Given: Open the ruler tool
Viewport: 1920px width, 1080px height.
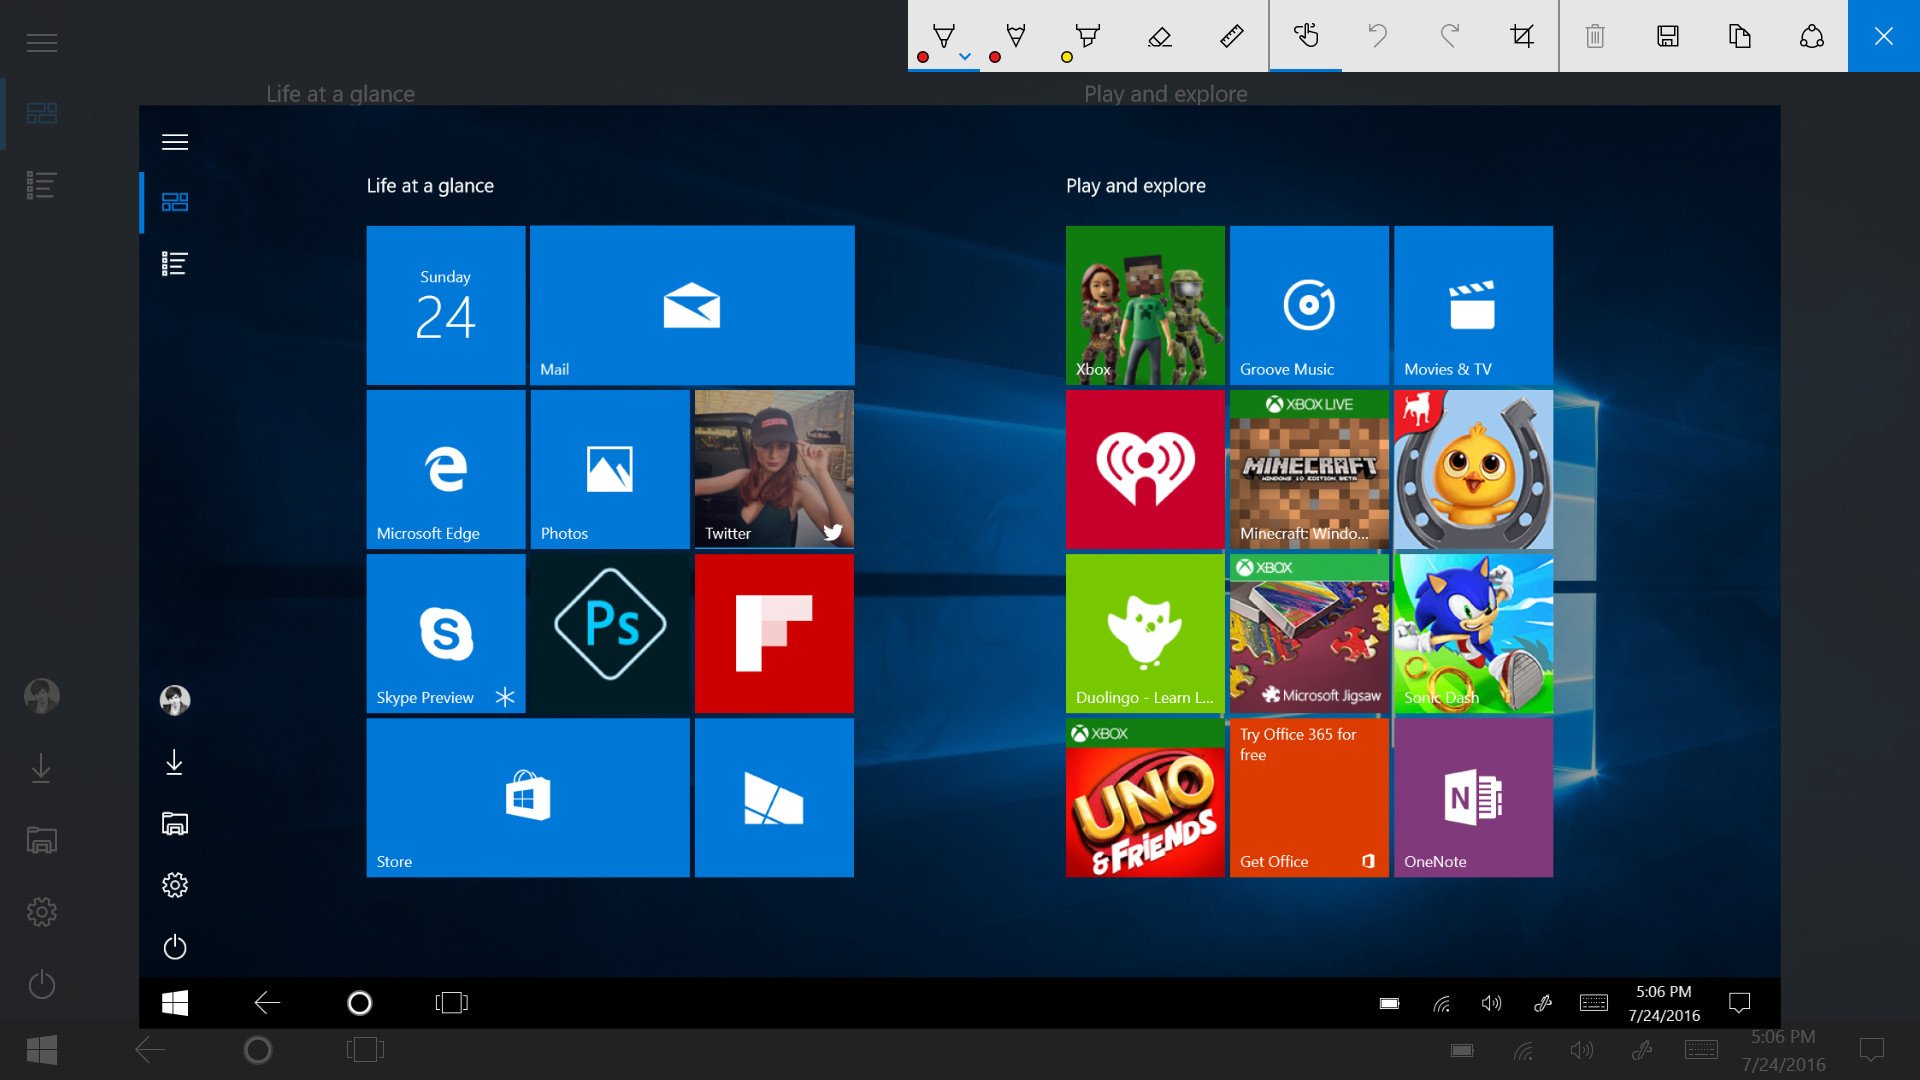Looking at the screenshot, I should [x=1231, y=36].
